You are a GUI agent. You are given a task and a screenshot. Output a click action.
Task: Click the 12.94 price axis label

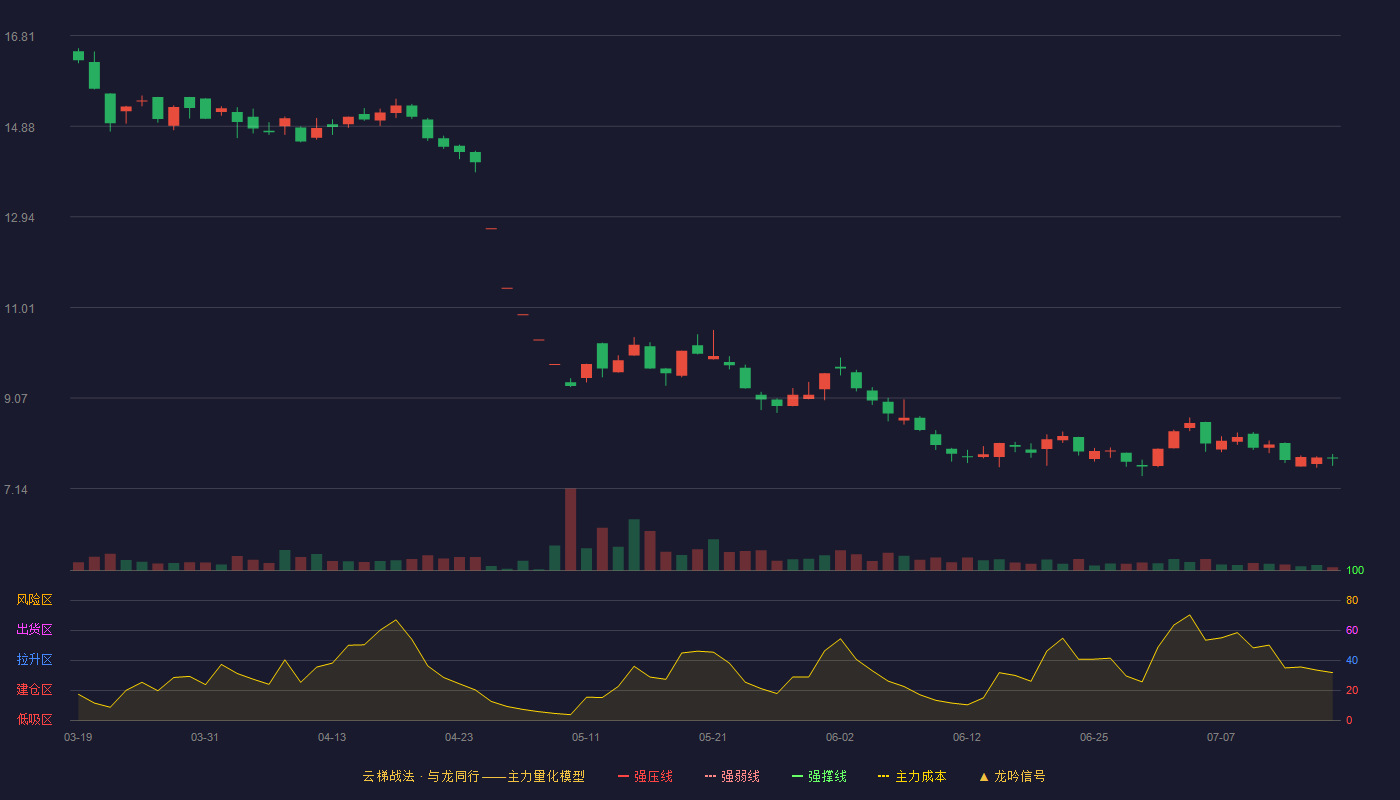19,218
